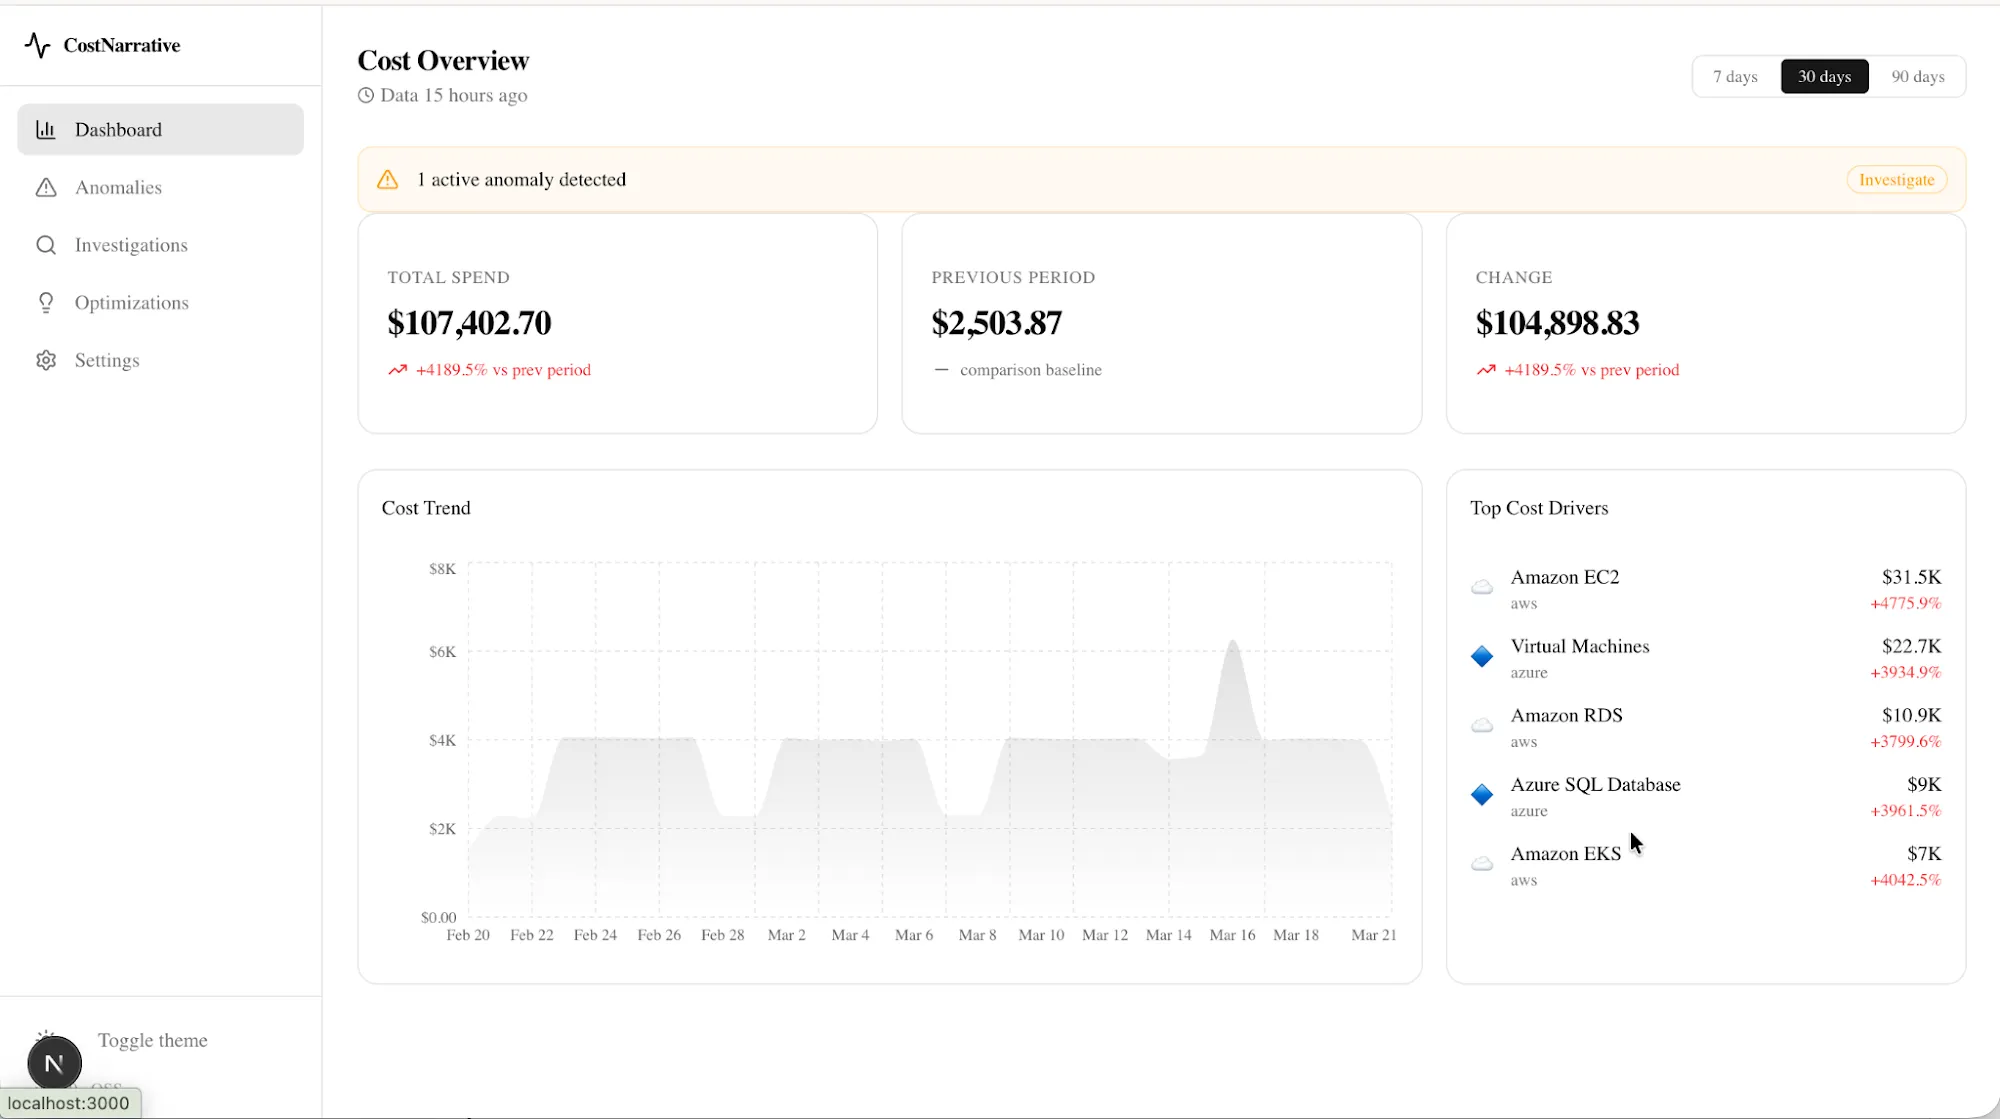Click the Optimizations lightbulb icon
2000x1119 pixels.
pos(46,303)
